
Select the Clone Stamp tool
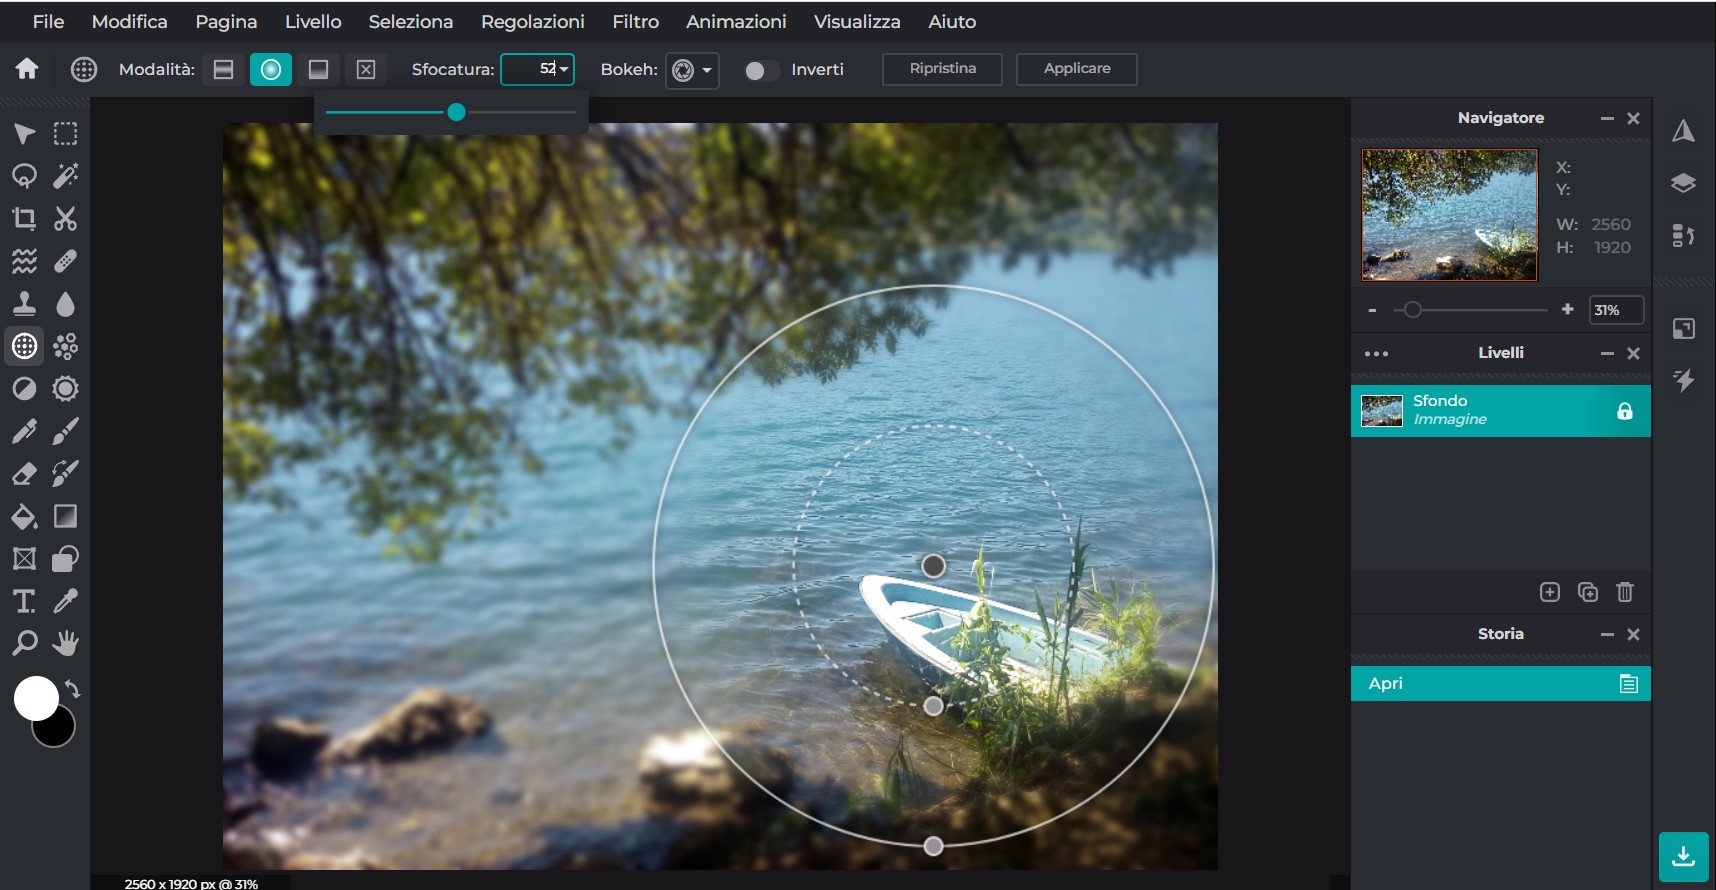(x=24, y=304)
